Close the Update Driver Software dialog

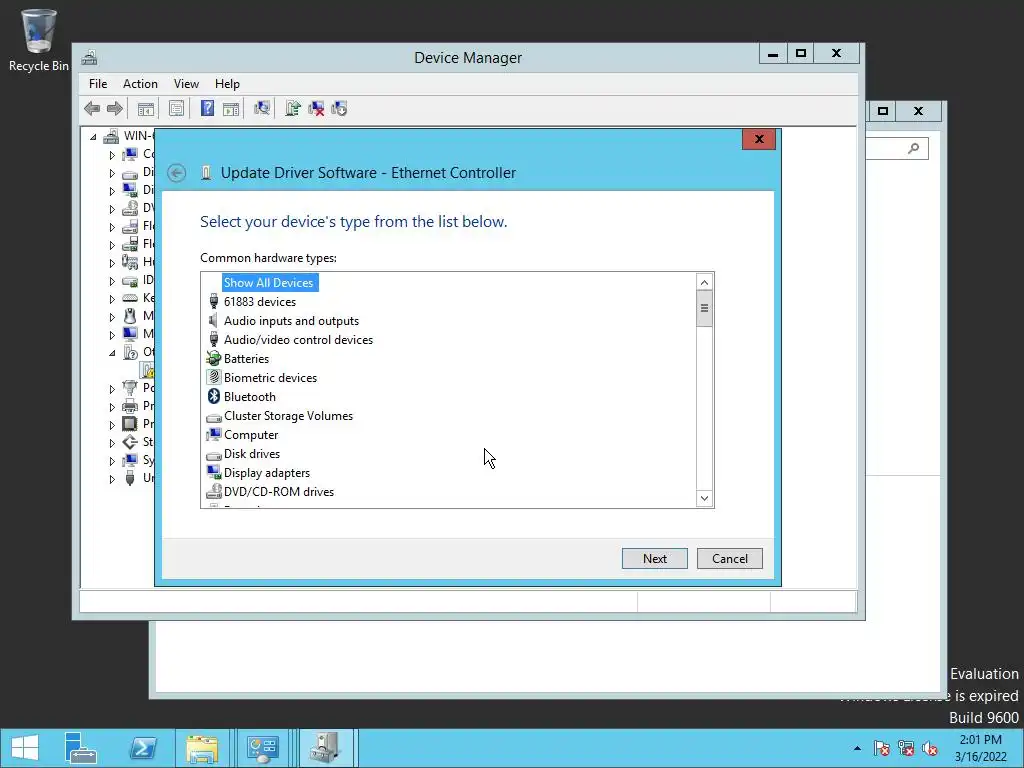click(759, 139)
